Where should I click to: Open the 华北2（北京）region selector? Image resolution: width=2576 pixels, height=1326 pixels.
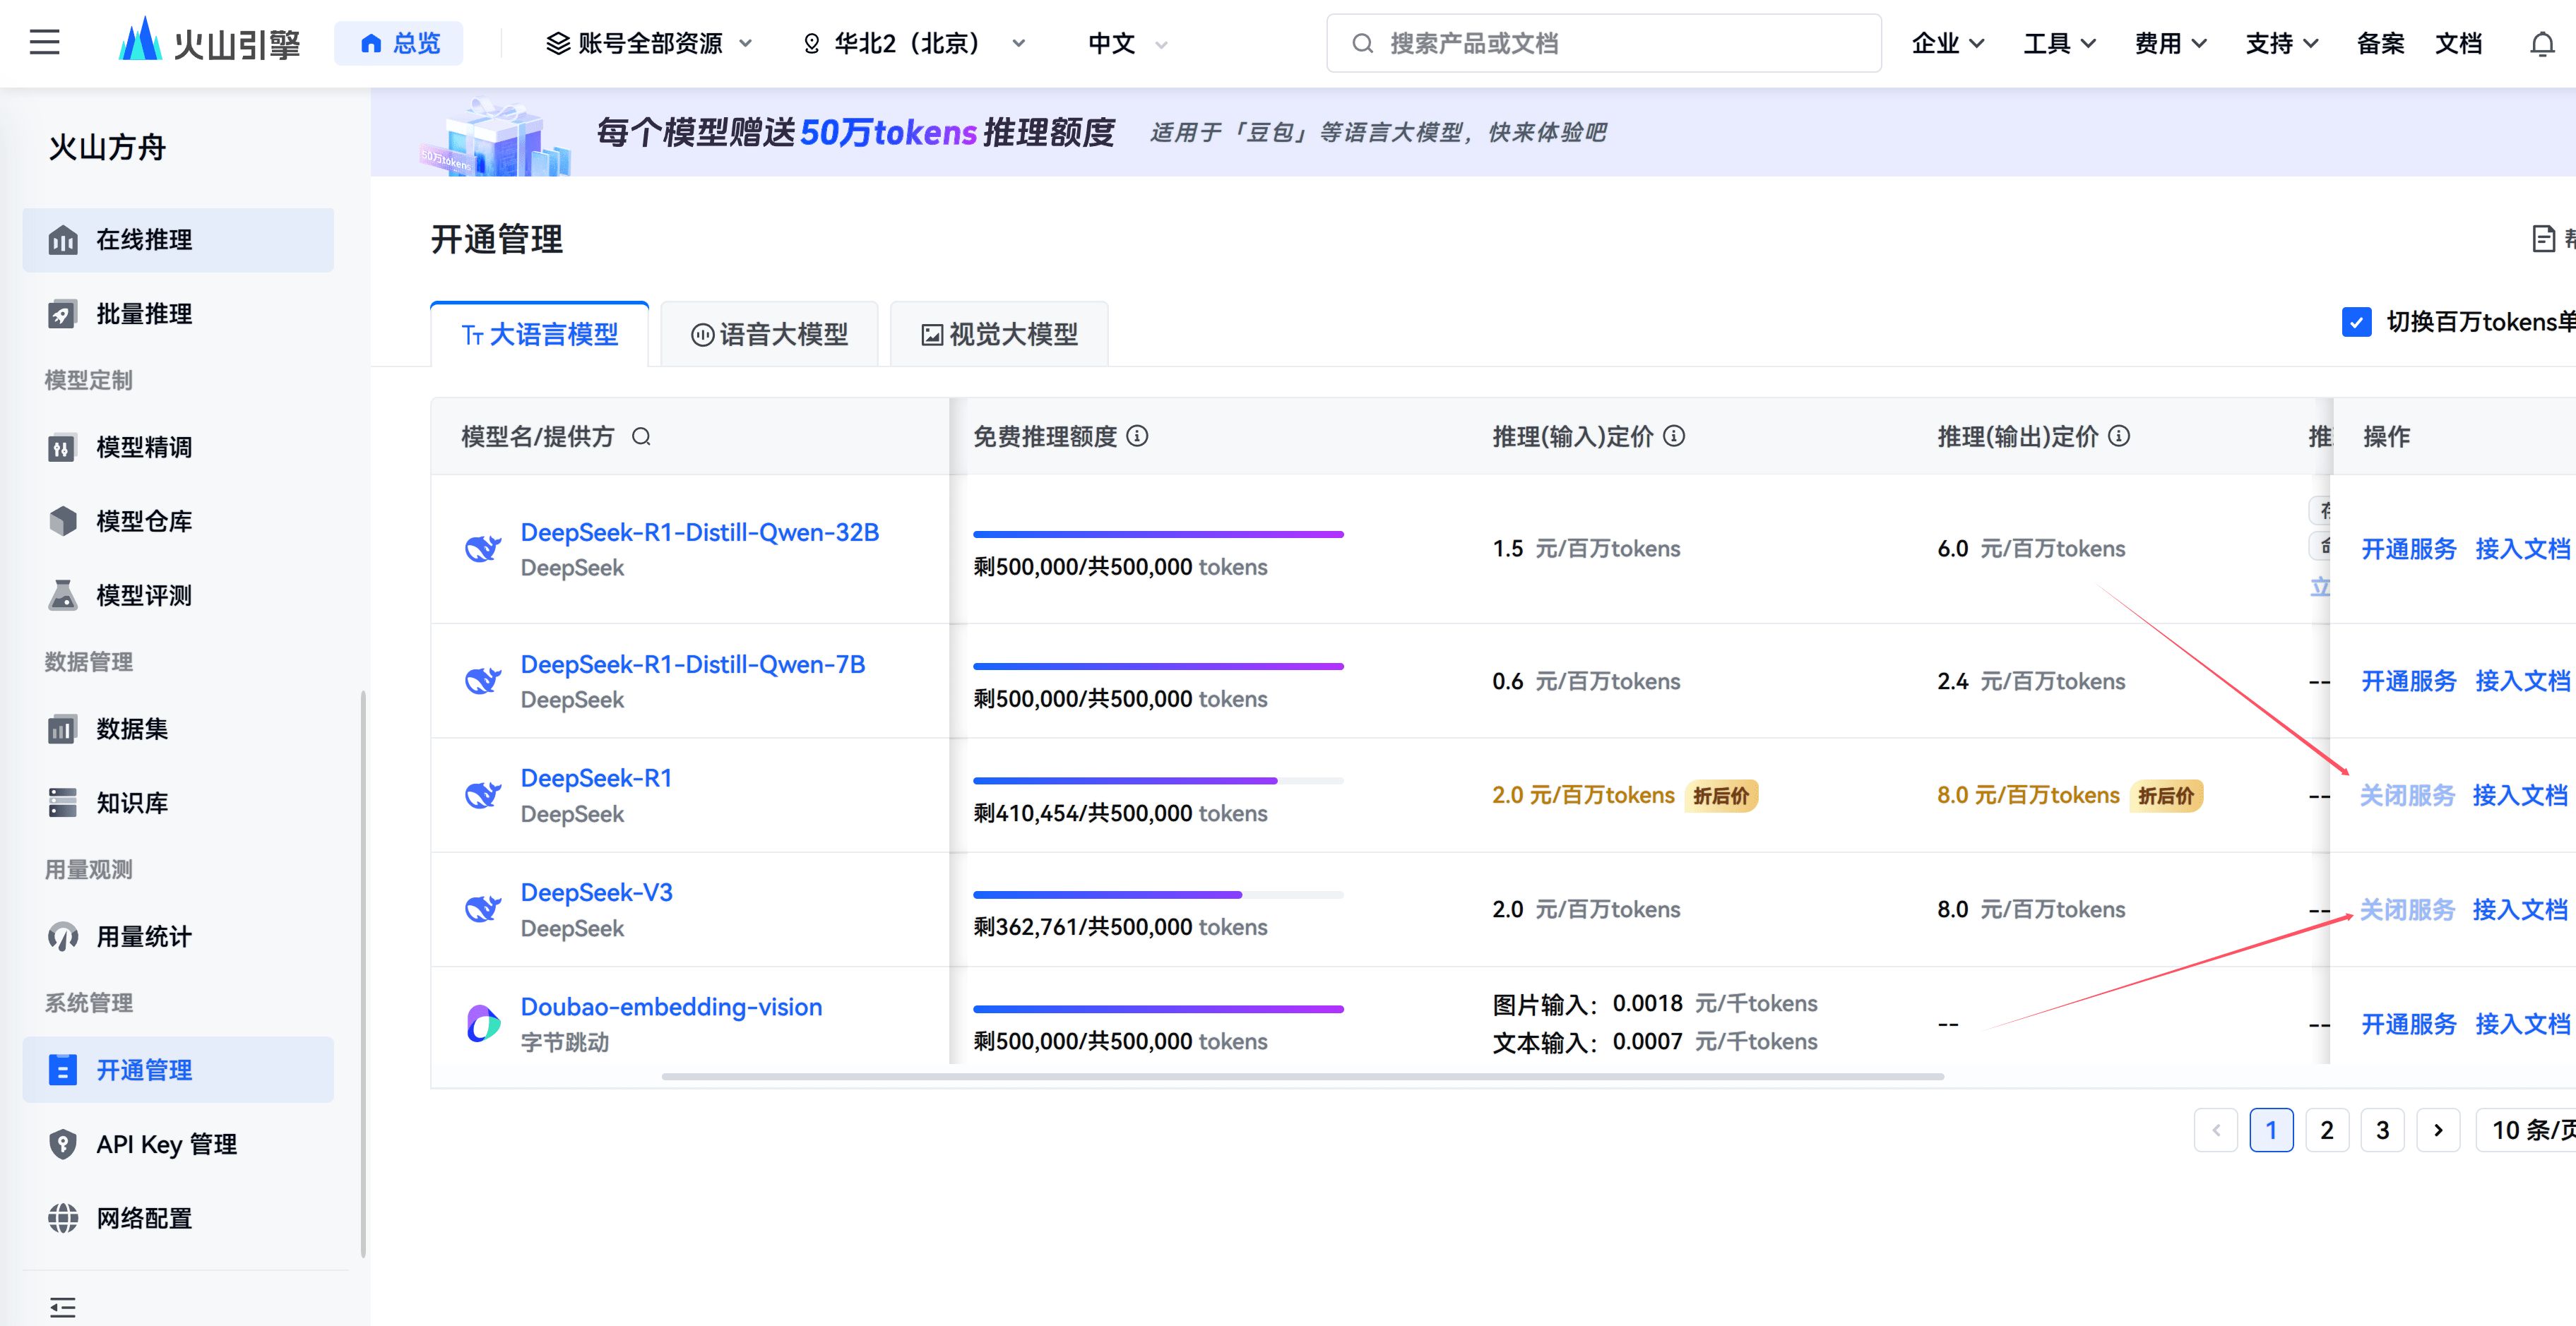(x=914, y=43)
